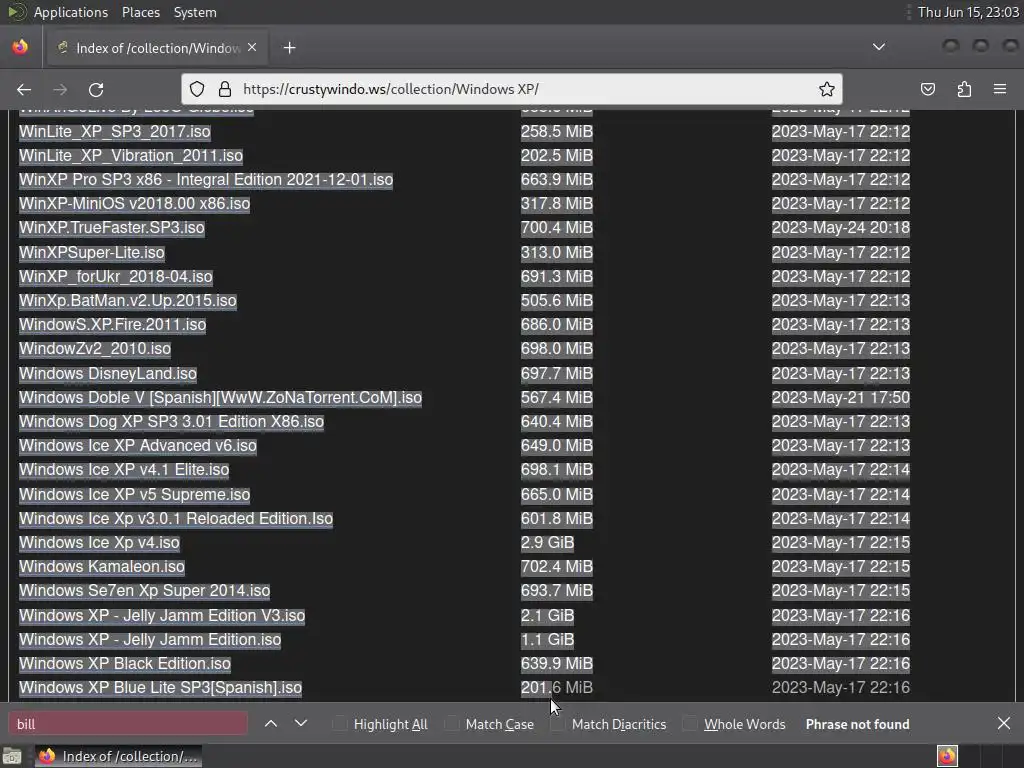Toggle Match Diacritics checkbox

557,724
